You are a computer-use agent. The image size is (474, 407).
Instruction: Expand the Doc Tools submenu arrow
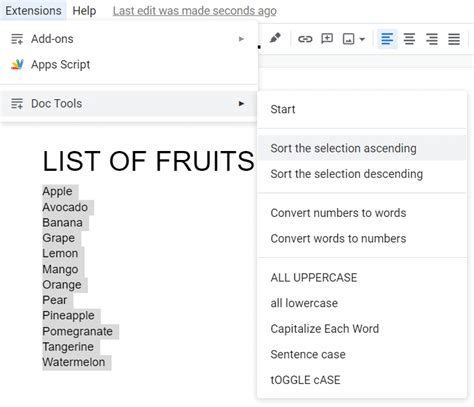[241, 104]
